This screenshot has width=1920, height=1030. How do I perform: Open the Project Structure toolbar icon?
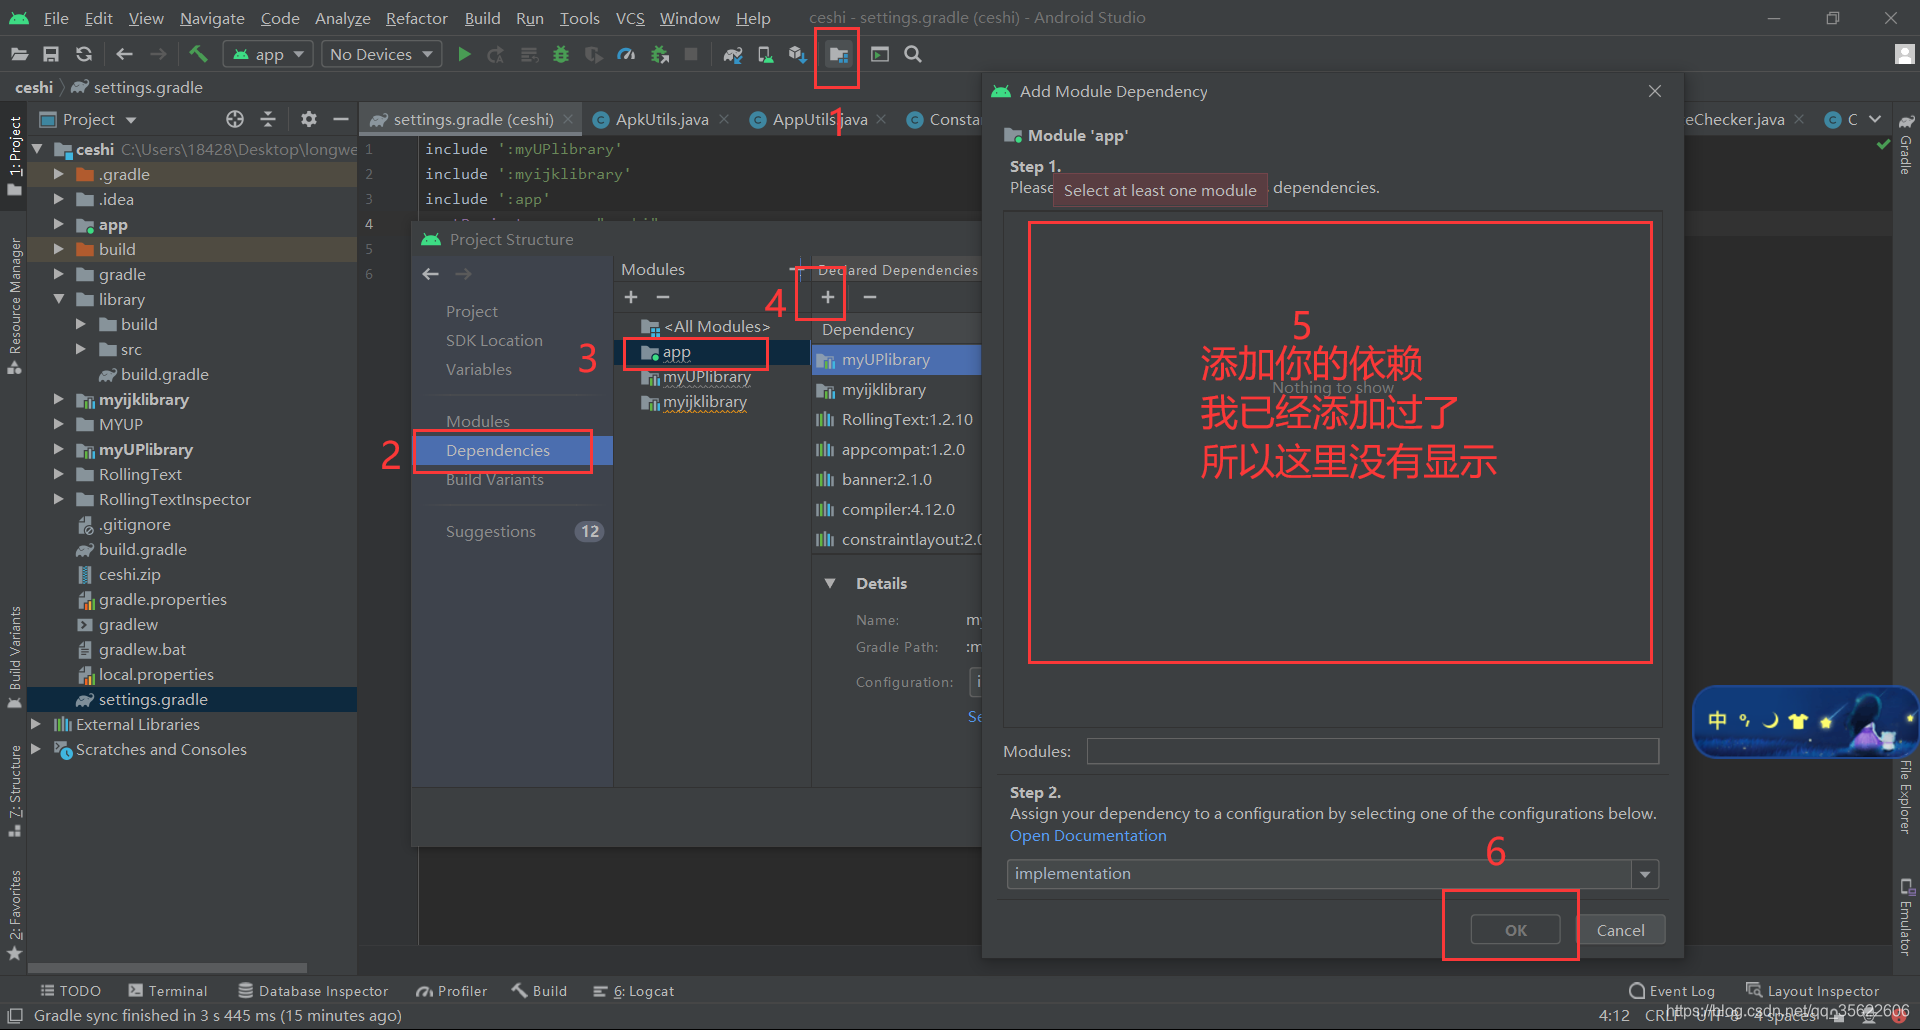(838, 55)
